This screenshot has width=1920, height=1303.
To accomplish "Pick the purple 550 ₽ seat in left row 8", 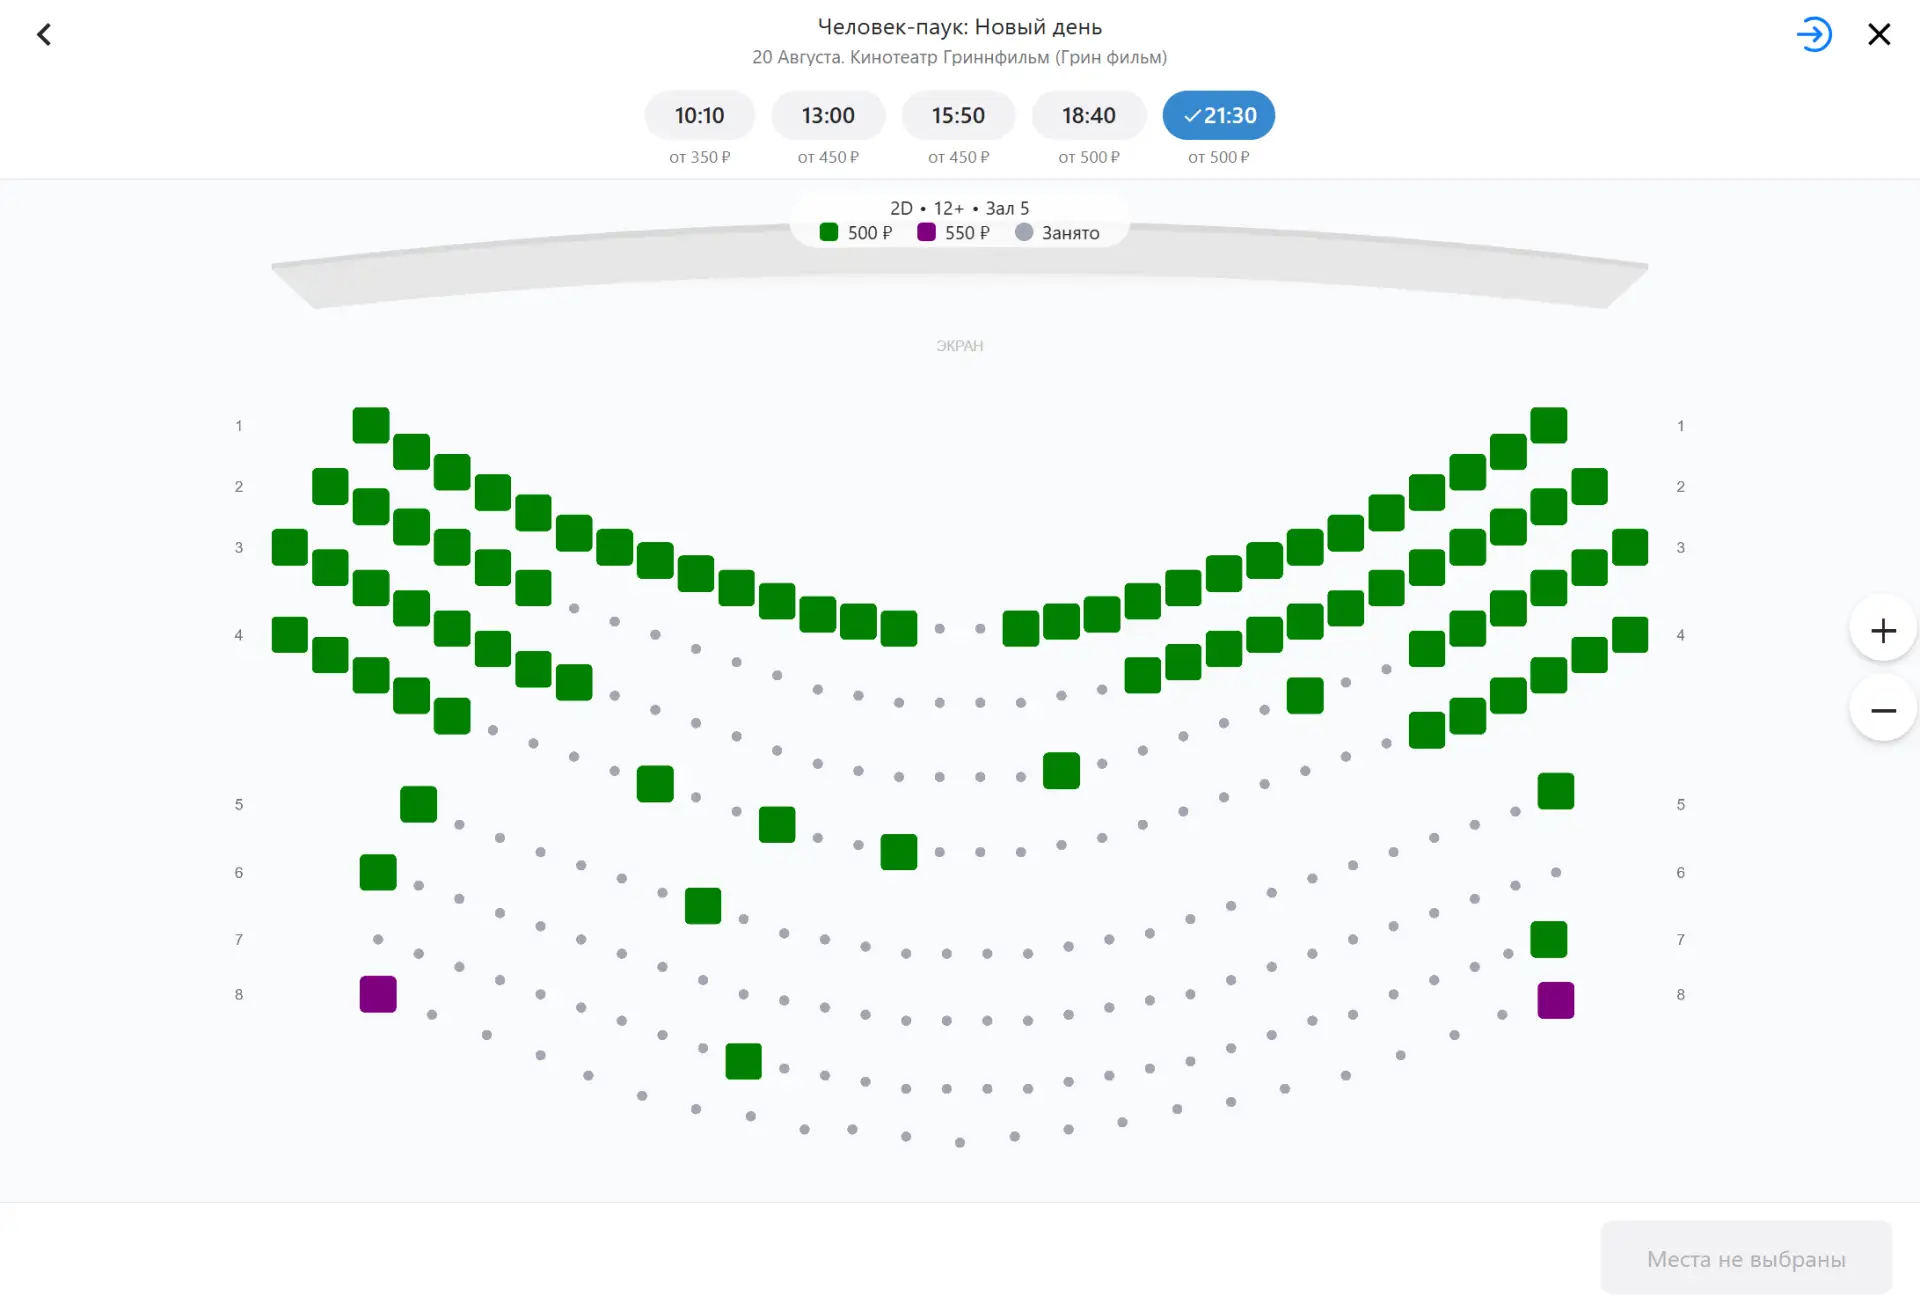I will (378, 994).
